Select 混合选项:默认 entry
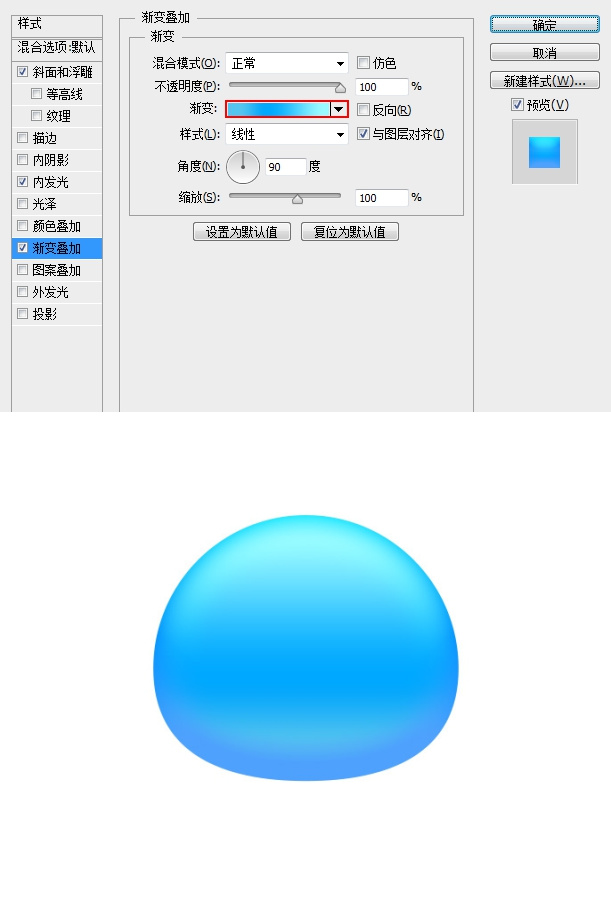The image size is (611, 900). point(57,48)
